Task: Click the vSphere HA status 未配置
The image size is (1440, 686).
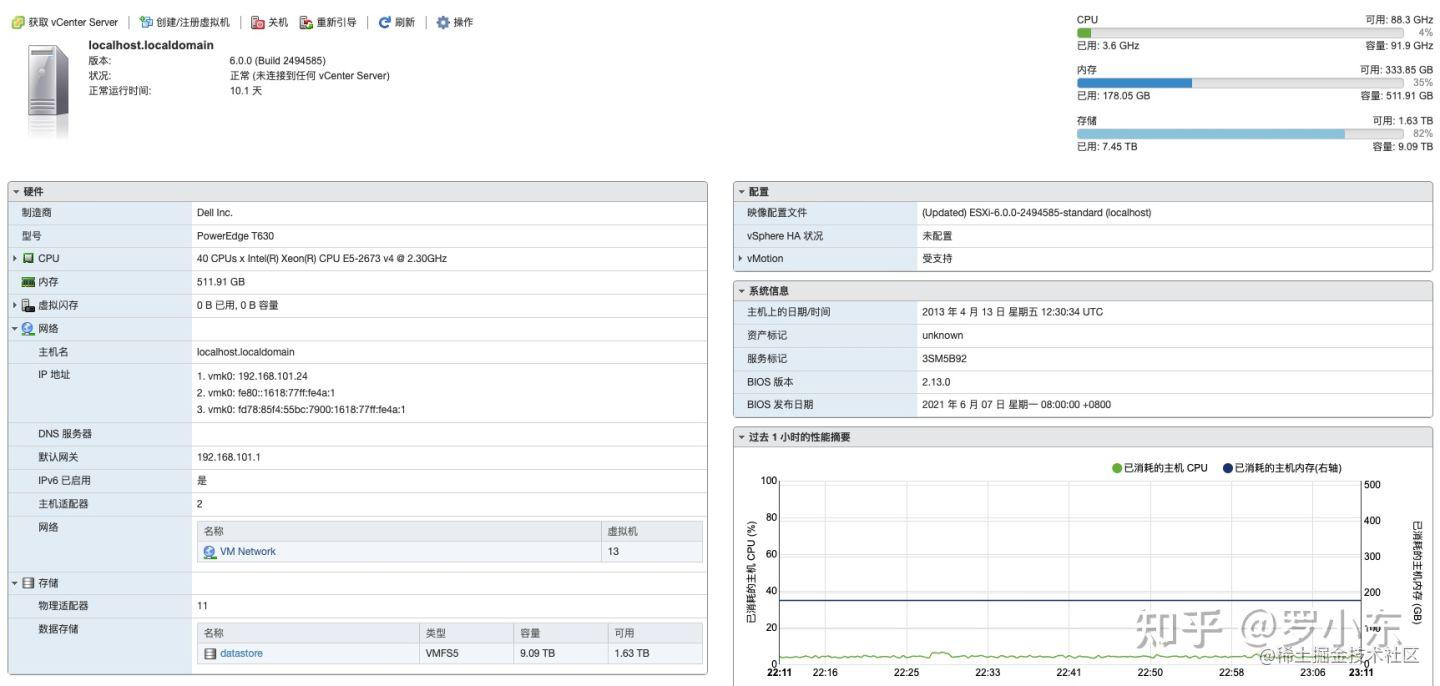Action: 937,236
